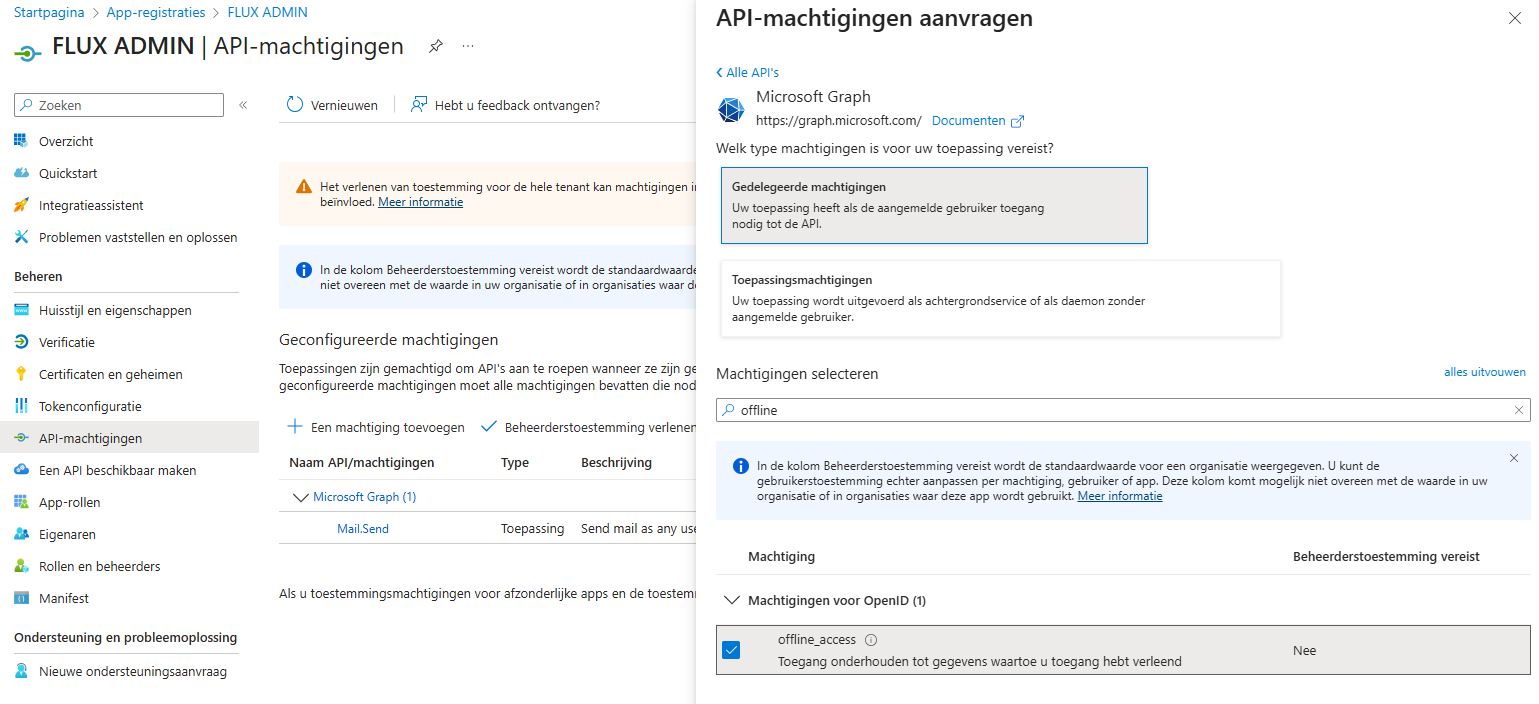
Task: Click the Zoeken sidebar search box
Action: point(119,105)
